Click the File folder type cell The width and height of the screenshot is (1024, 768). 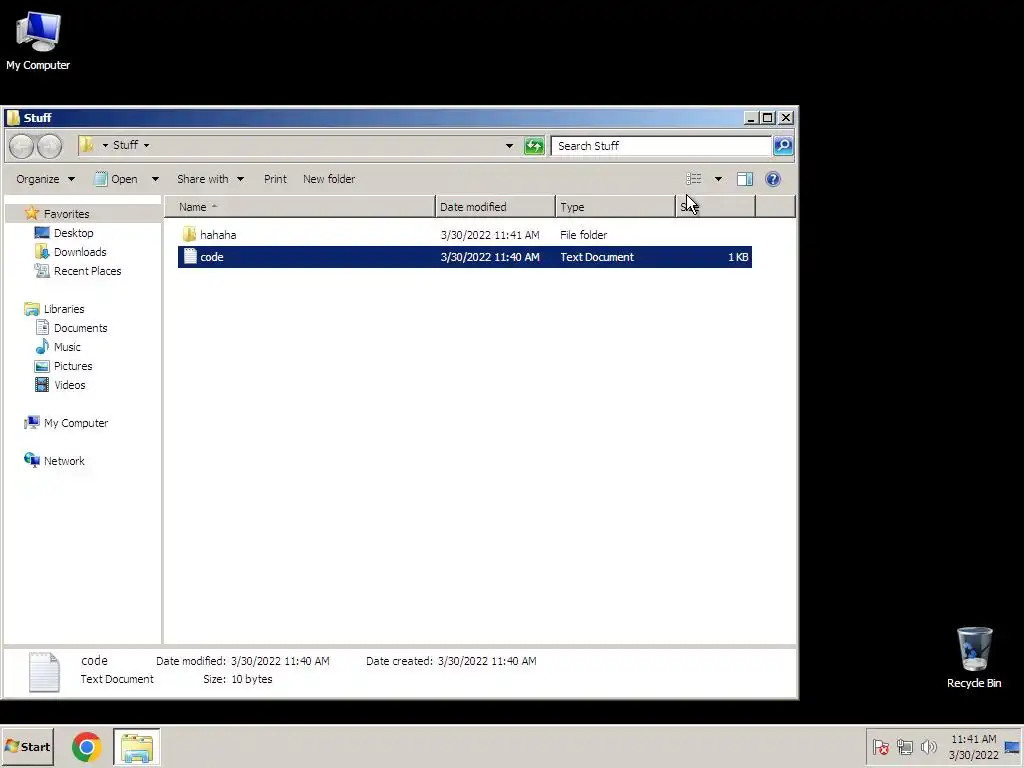click(583, 234)
